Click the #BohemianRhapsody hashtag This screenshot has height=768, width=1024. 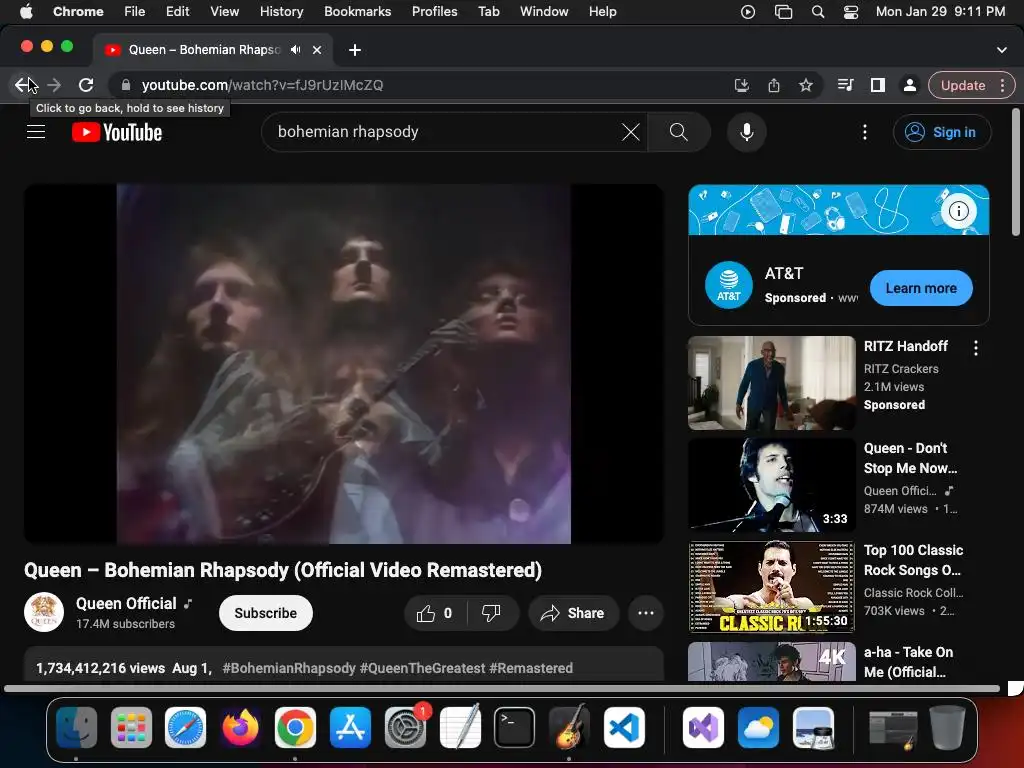click(x=289, y=668)
